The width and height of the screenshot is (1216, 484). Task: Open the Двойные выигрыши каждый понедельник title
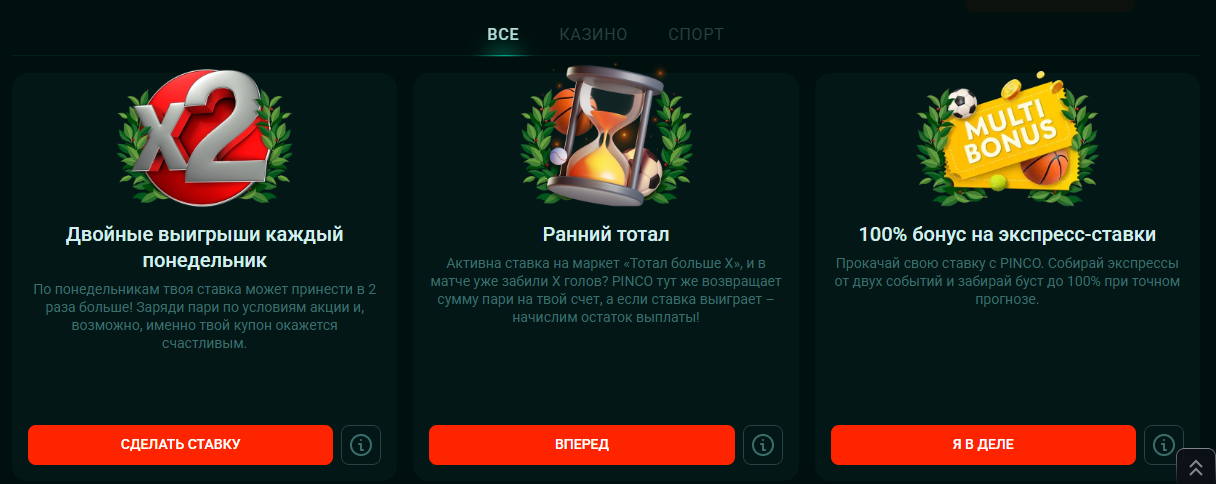pos(205,248)
